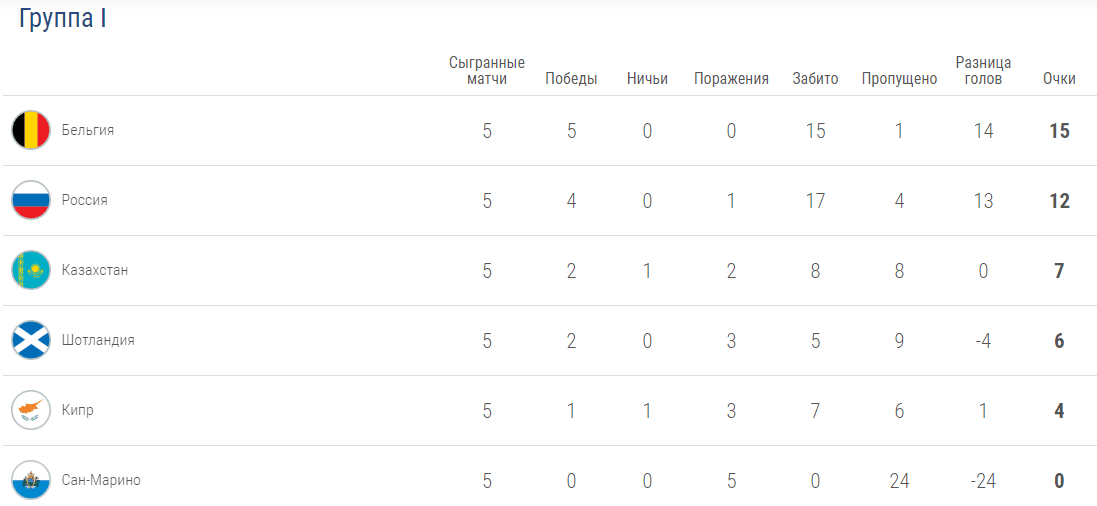The image size is (1097, 506).
Task: Click the Scotland flag icon
Action: 31,340
